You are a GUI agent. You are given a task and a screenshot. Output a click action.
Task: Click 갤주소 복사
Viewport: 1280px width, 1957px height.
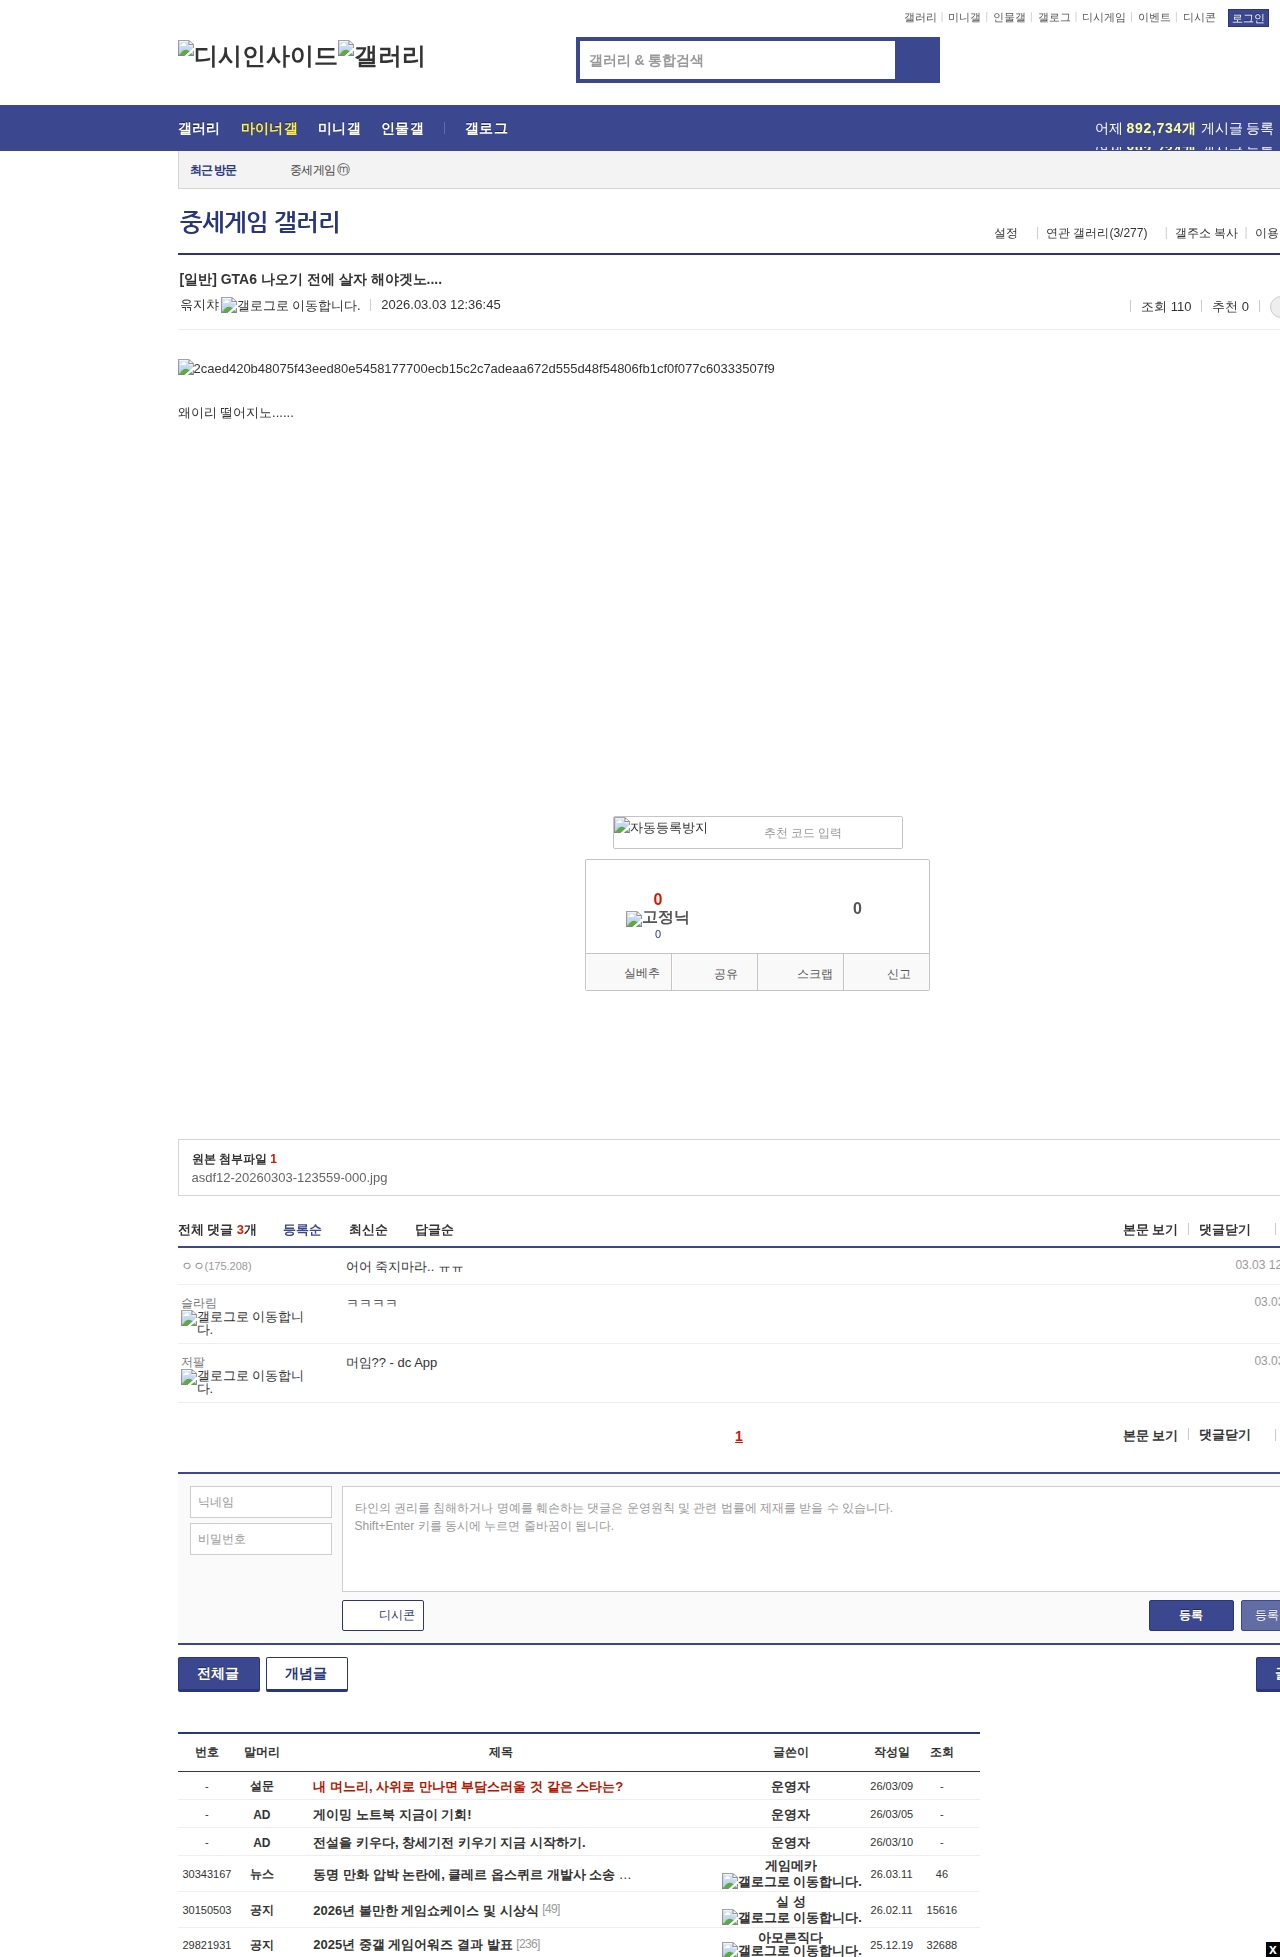[1206, 233]
